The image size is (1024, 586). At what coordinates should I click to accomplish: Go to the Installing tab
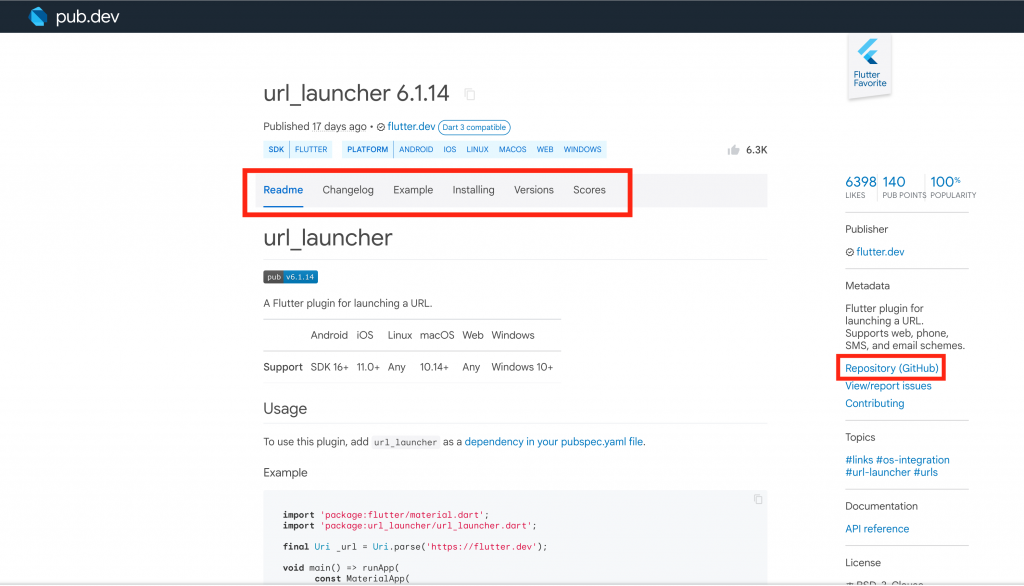point(473,190)
